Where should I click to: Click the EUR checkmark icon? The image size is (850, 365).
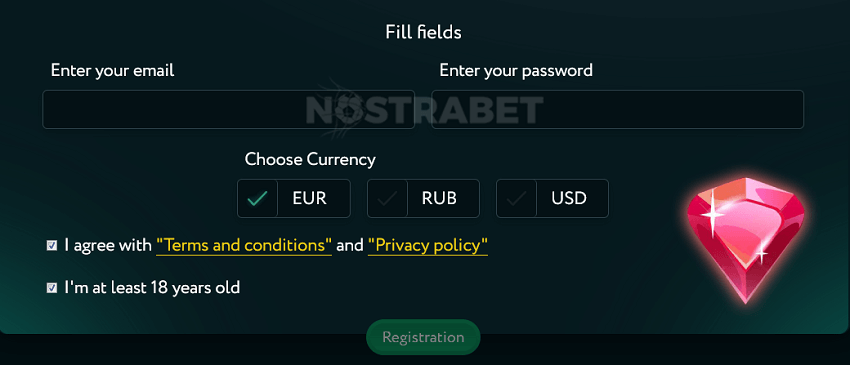257,198
